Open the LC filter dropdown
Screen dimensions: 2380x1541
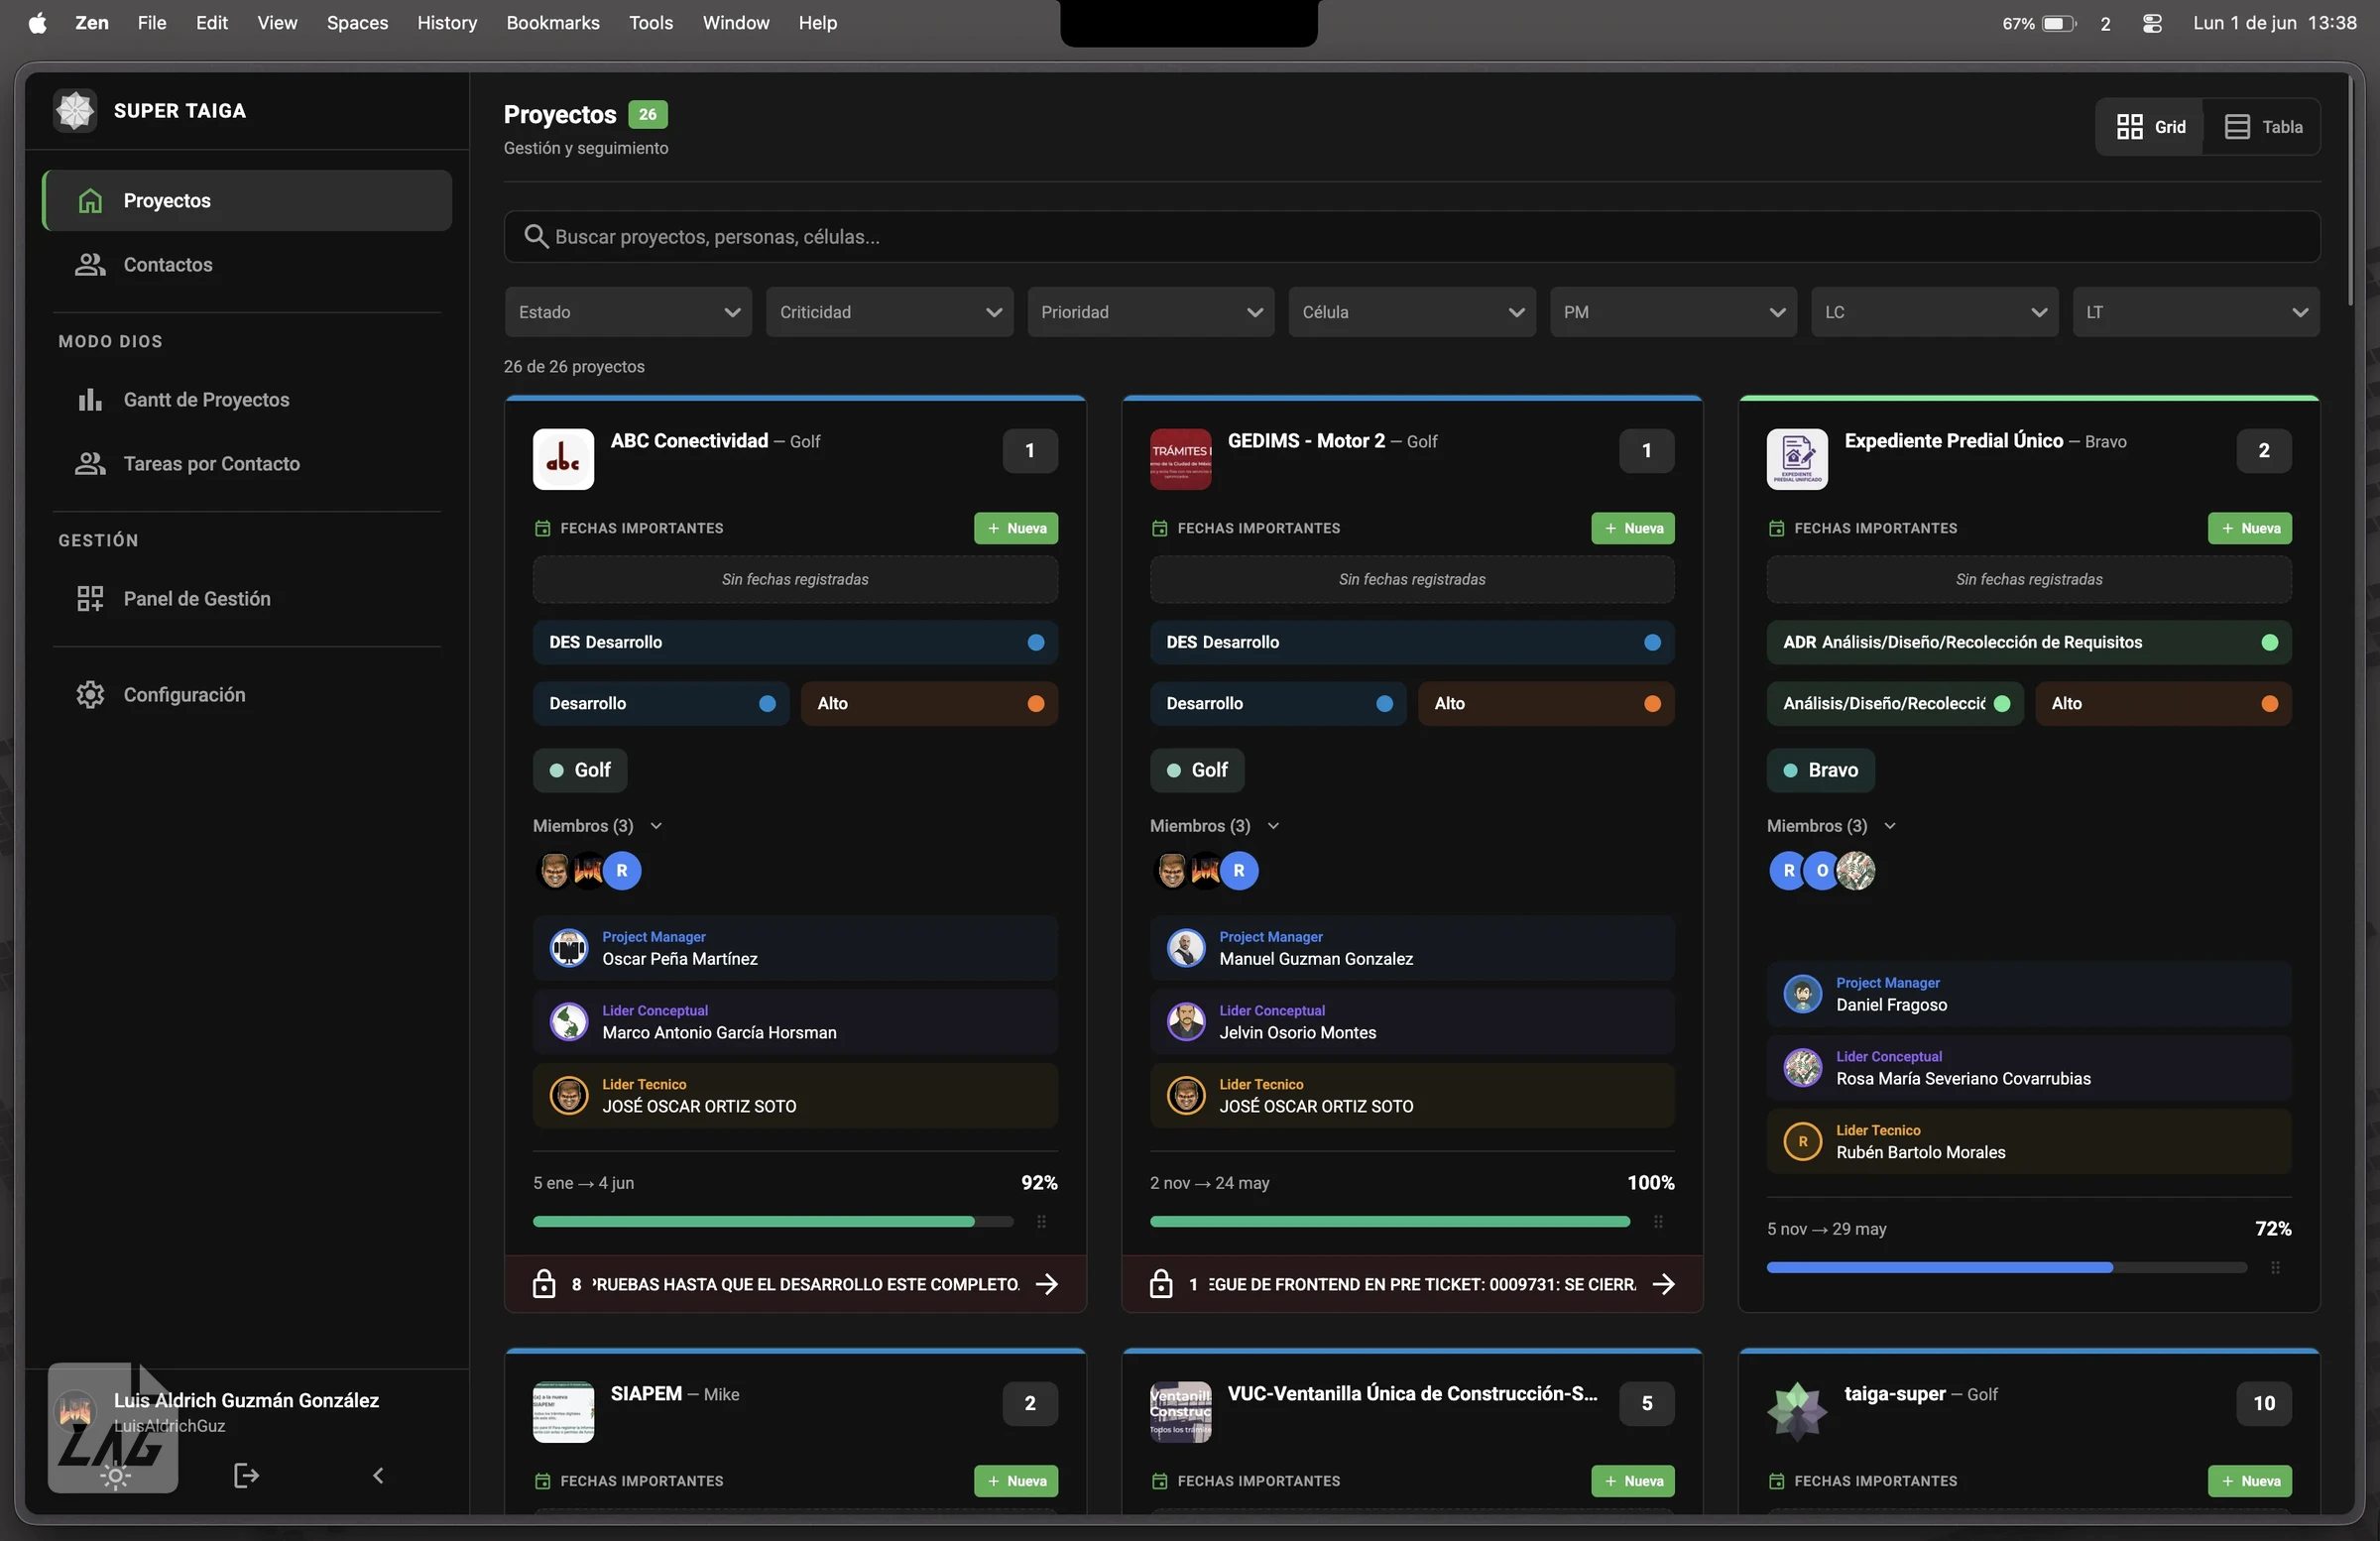(1934, 312)
